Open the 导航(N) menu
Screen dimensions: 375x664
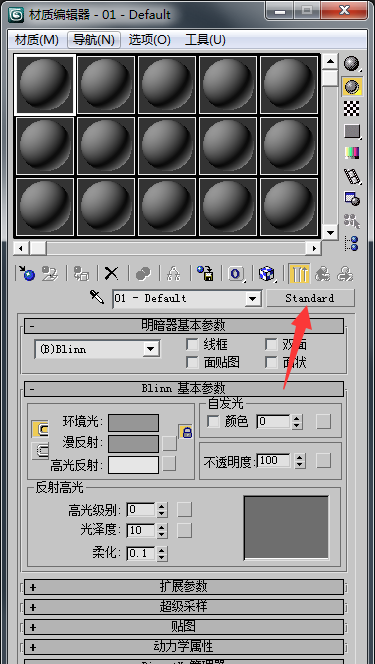point(94,40)
